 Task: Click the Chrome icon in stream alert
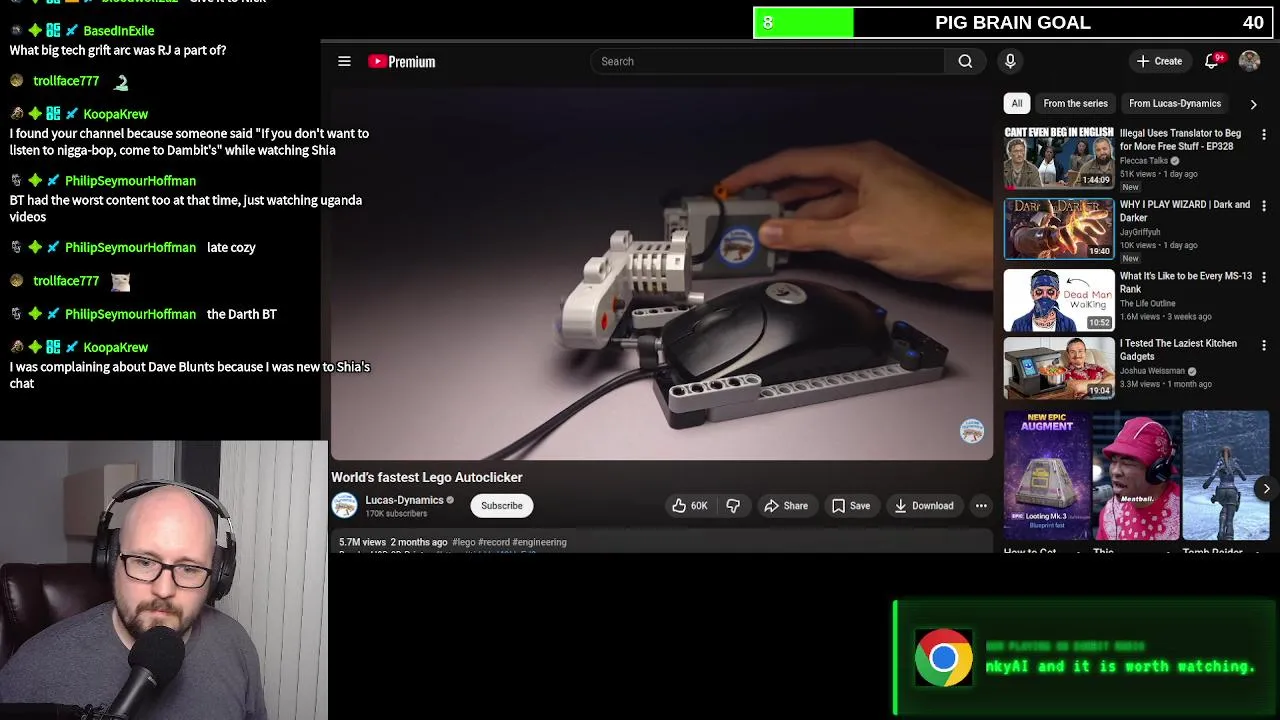click(943, 657)
